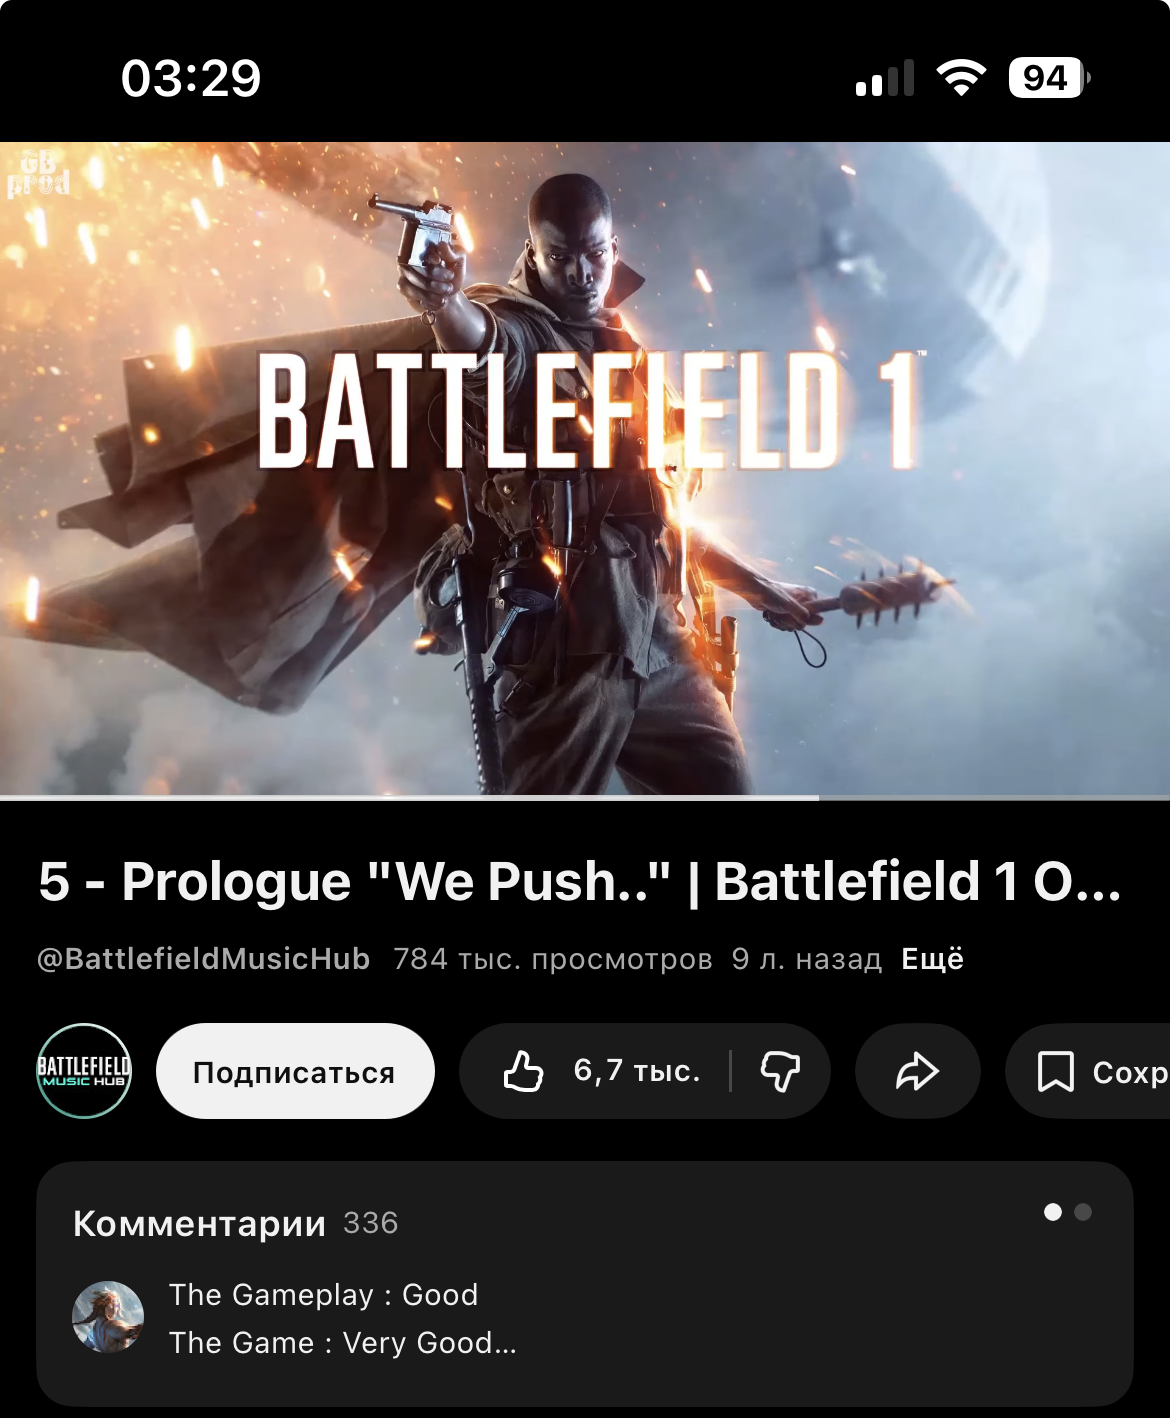
Task: Tap the 6,7 тыс. like count
Action: (637, 1071)
